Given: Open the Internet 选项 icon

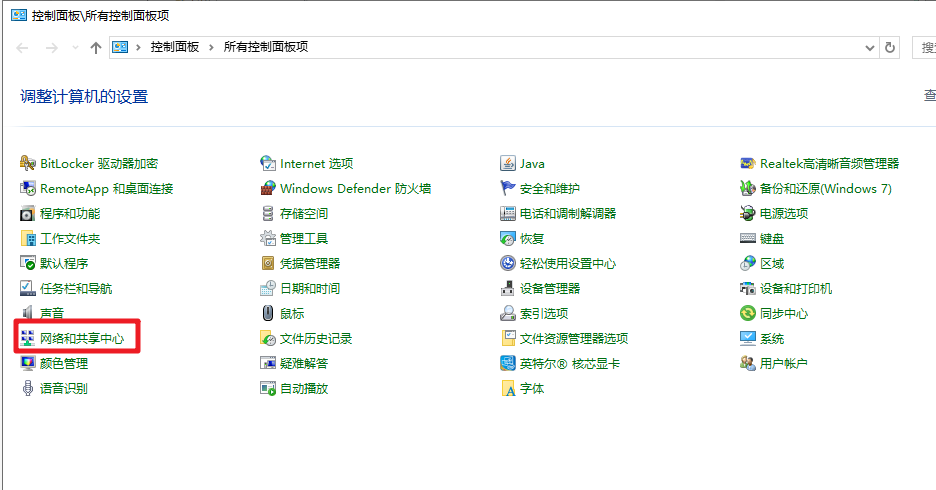Looking at the screenshot, I should pyautogui.click(x=268, y=164).
